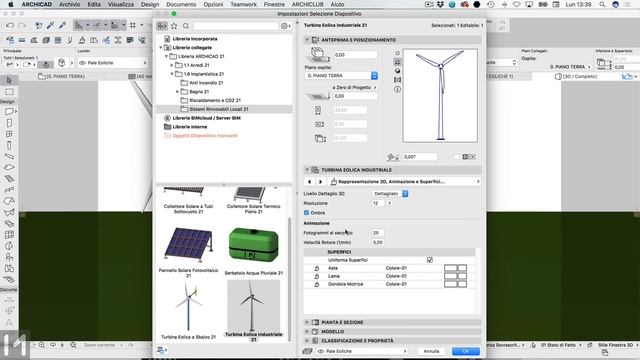The width and height of the screenshot is (640, 360).
Task: Select the Marquee tool in the toolbox
Action: click(x=9, y=92)
